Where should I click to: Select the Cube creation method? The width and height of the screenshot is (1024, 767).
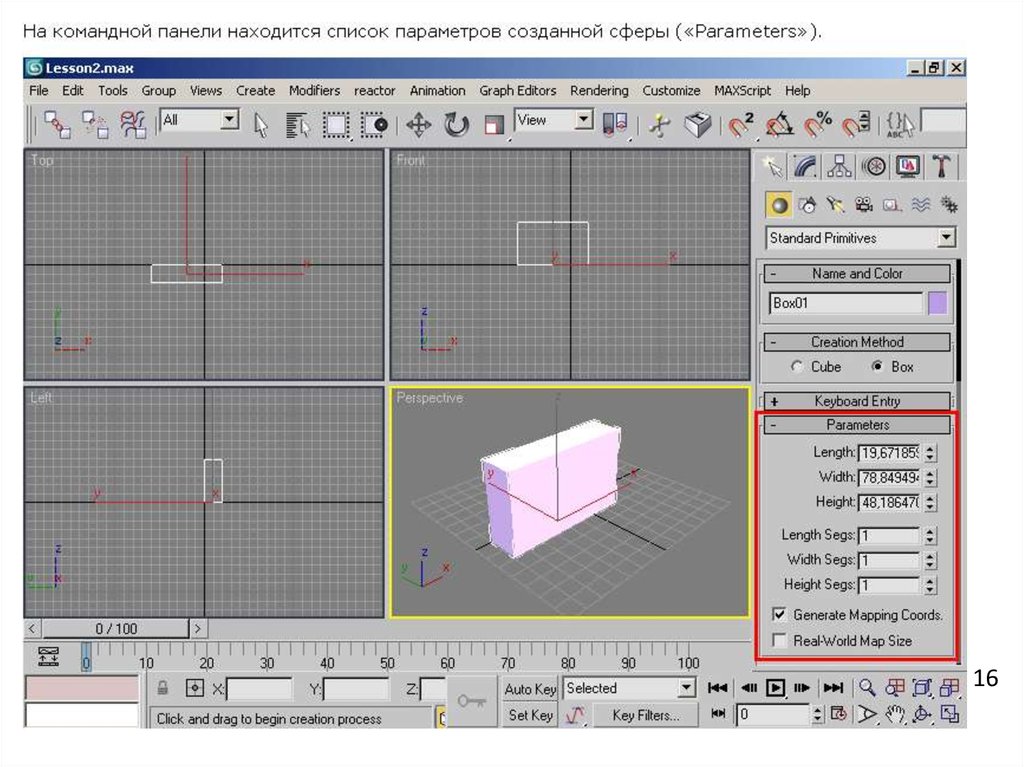pyautogui.click(x=798, y=367)
